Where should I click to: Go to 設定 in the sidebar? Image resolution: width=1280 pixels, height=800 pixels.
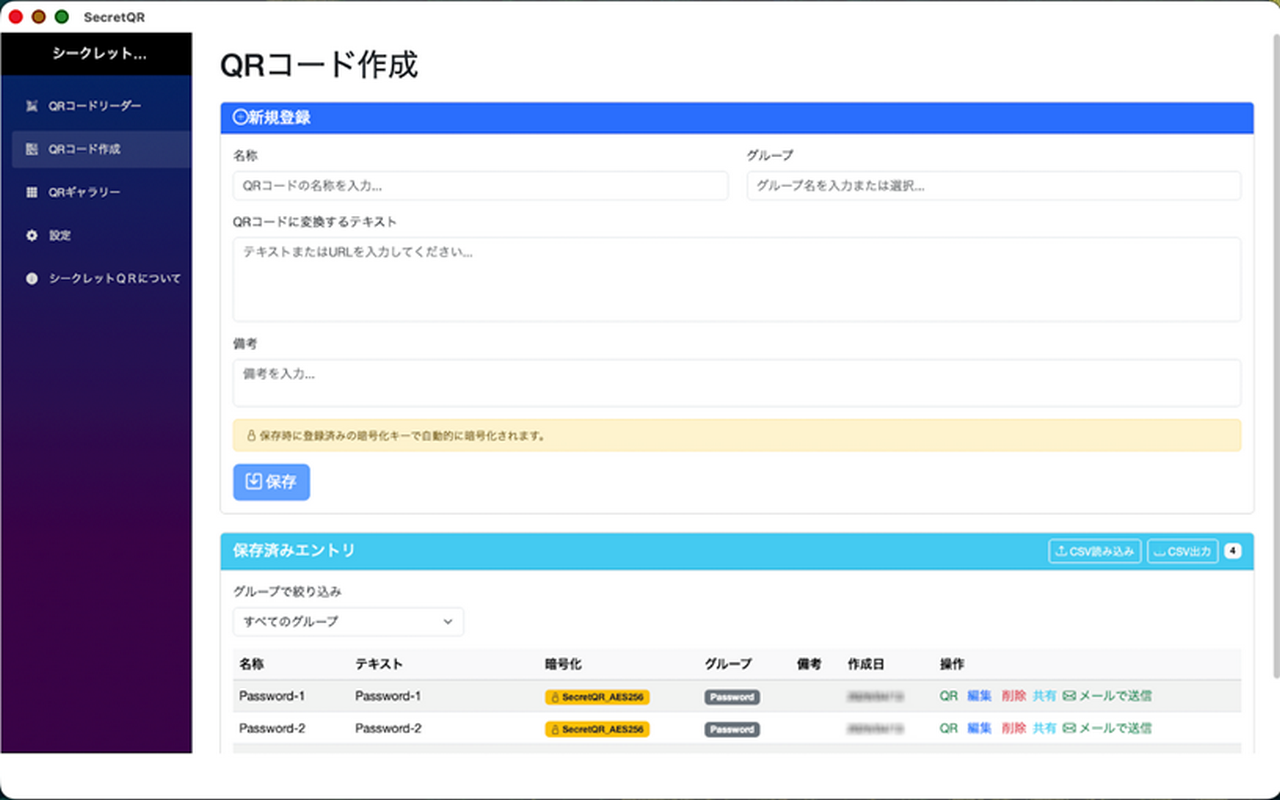101,235
